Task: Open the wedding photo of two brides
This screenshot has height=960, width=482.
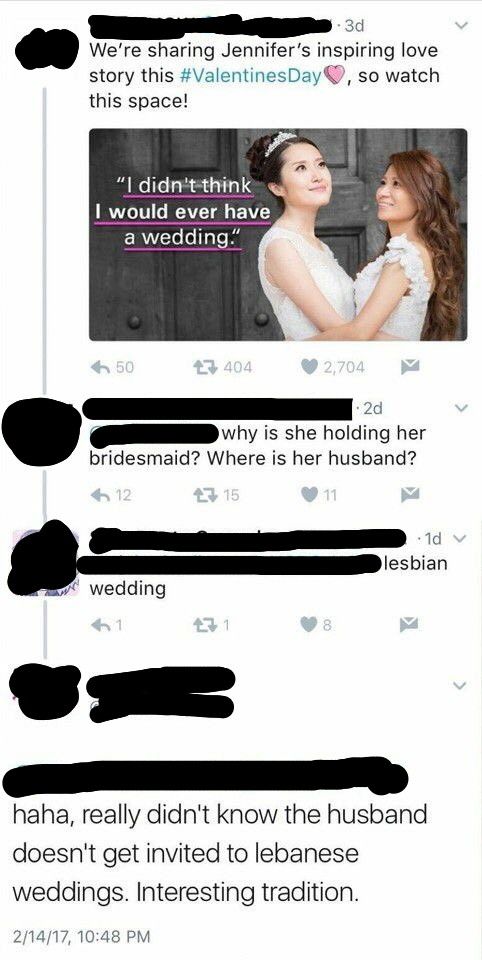Action: 278,234
